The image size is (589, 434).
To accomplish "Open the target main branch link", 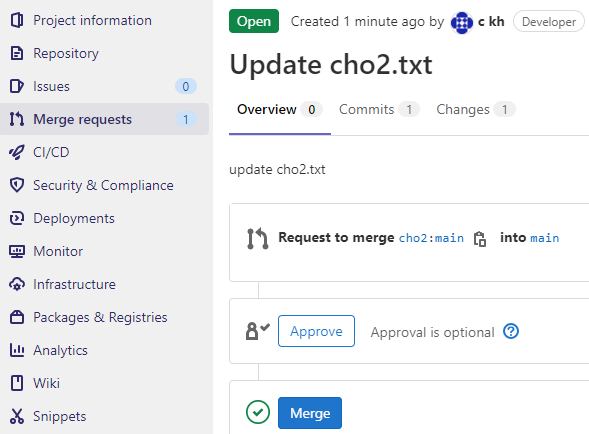I will tap(545, 238).
